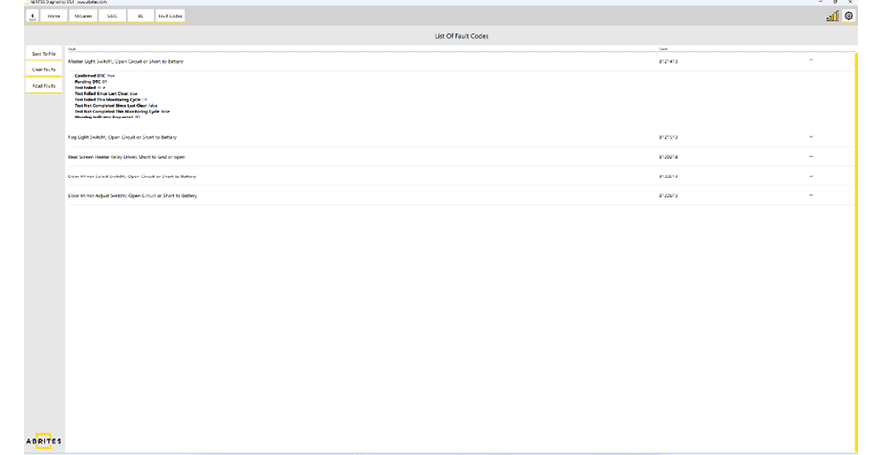Image resolution: width=883 pixels, height=455 pixels.
Task: Open the Home breadcrumb
Action: point(53,16)
